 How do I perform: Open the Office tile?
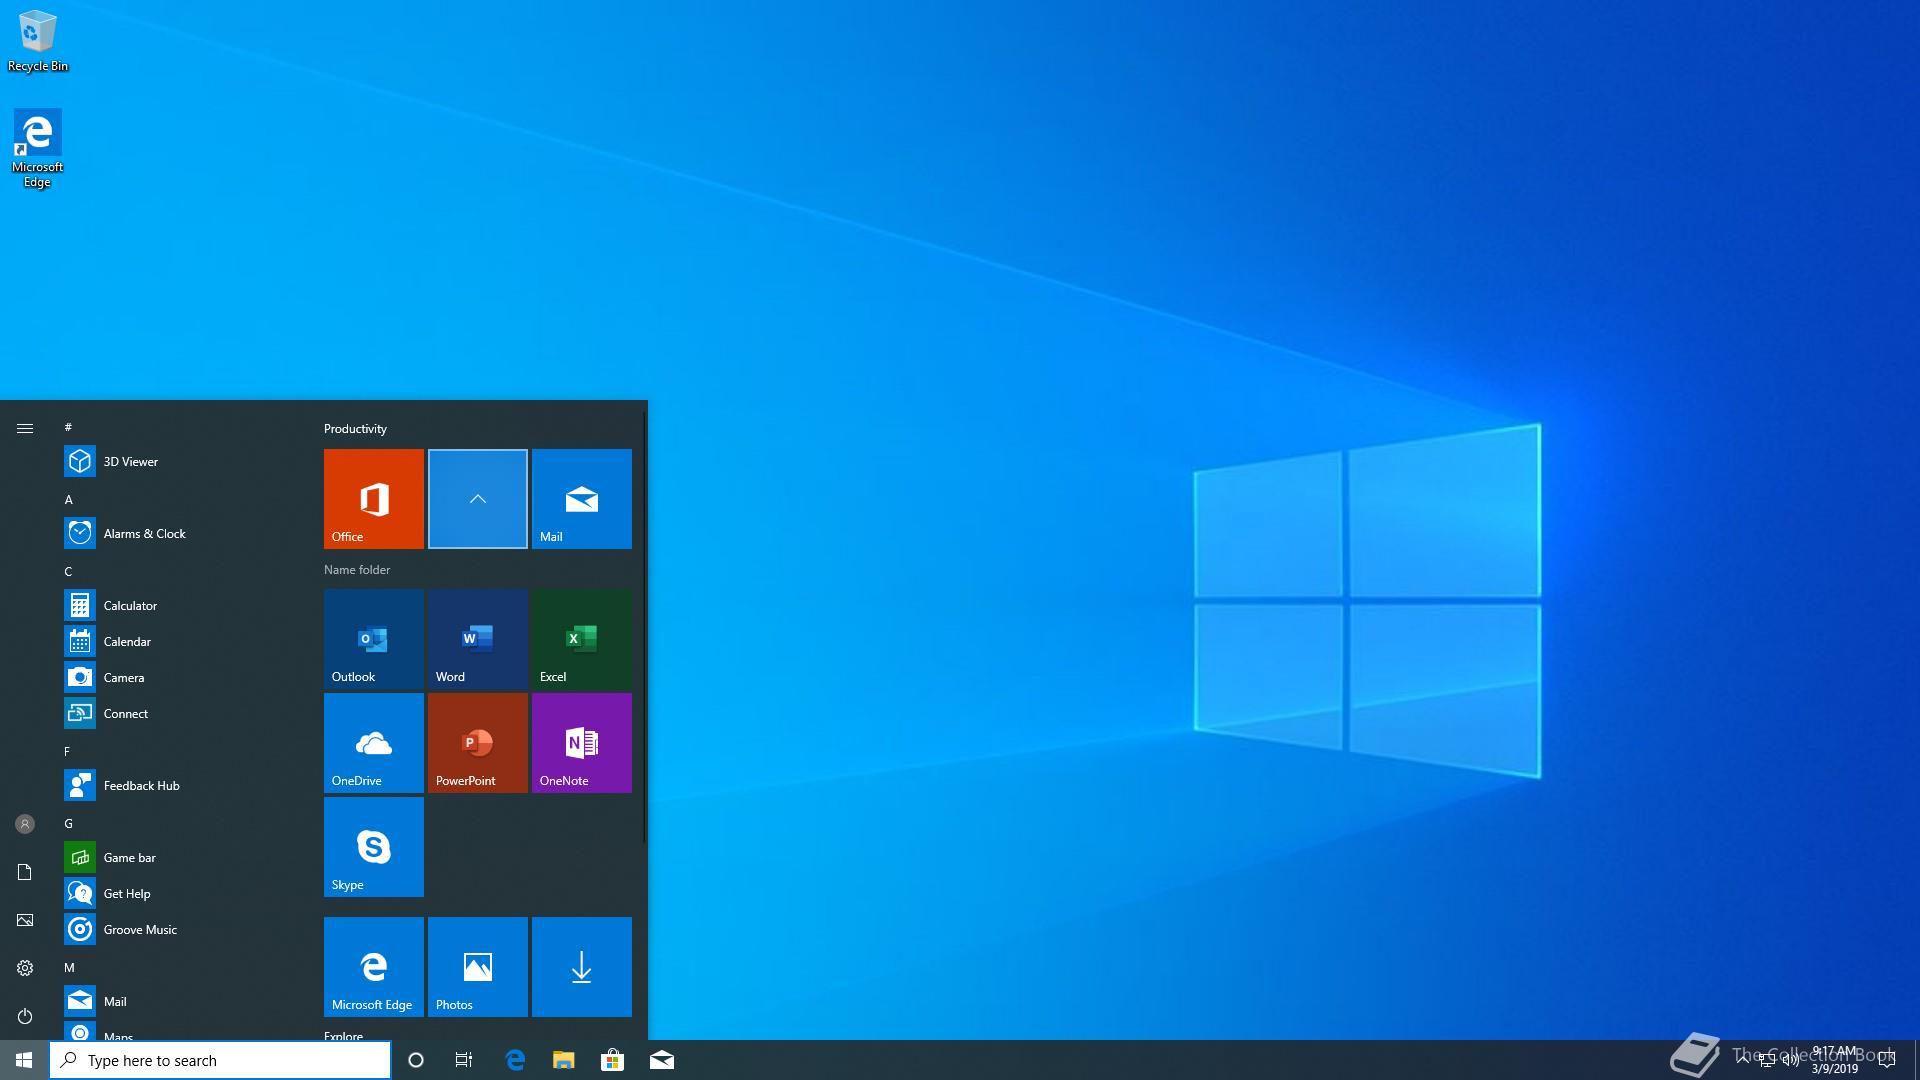pyautogui.click(x=374, y=499)
